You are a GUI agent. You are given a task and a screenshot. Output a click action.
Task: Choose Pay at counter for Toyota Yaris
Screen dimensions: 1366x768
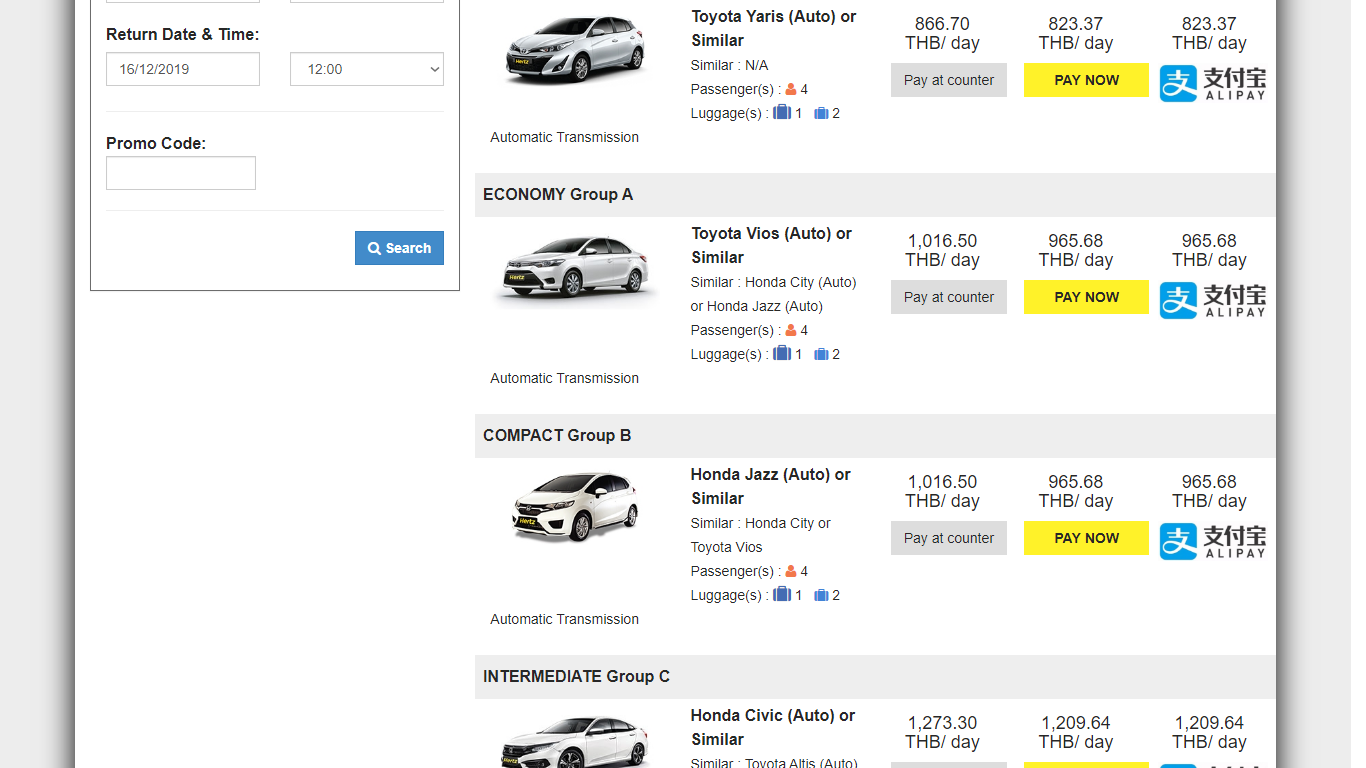(949, 80)
